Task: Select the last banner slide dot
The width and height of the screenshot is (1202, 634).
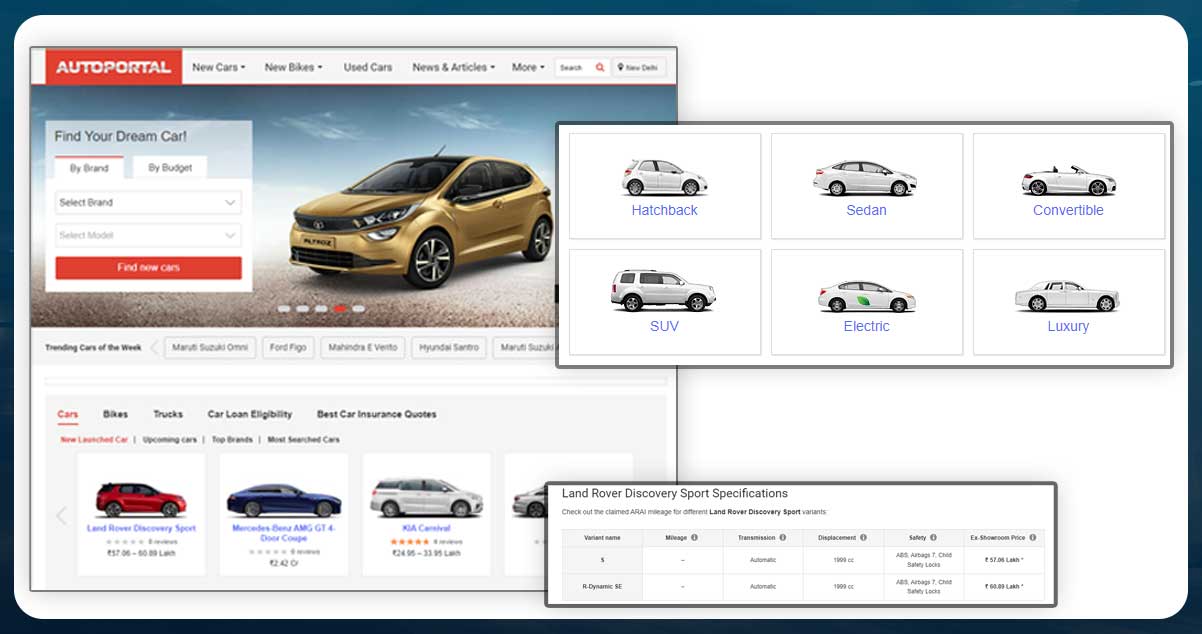Action: pos(358,308)
